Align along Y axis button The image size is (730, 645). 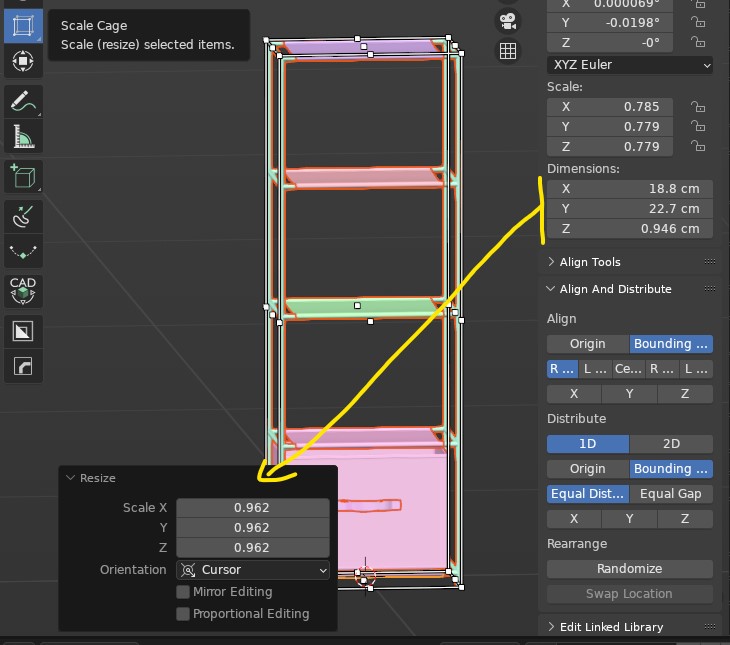click(629, 394)
